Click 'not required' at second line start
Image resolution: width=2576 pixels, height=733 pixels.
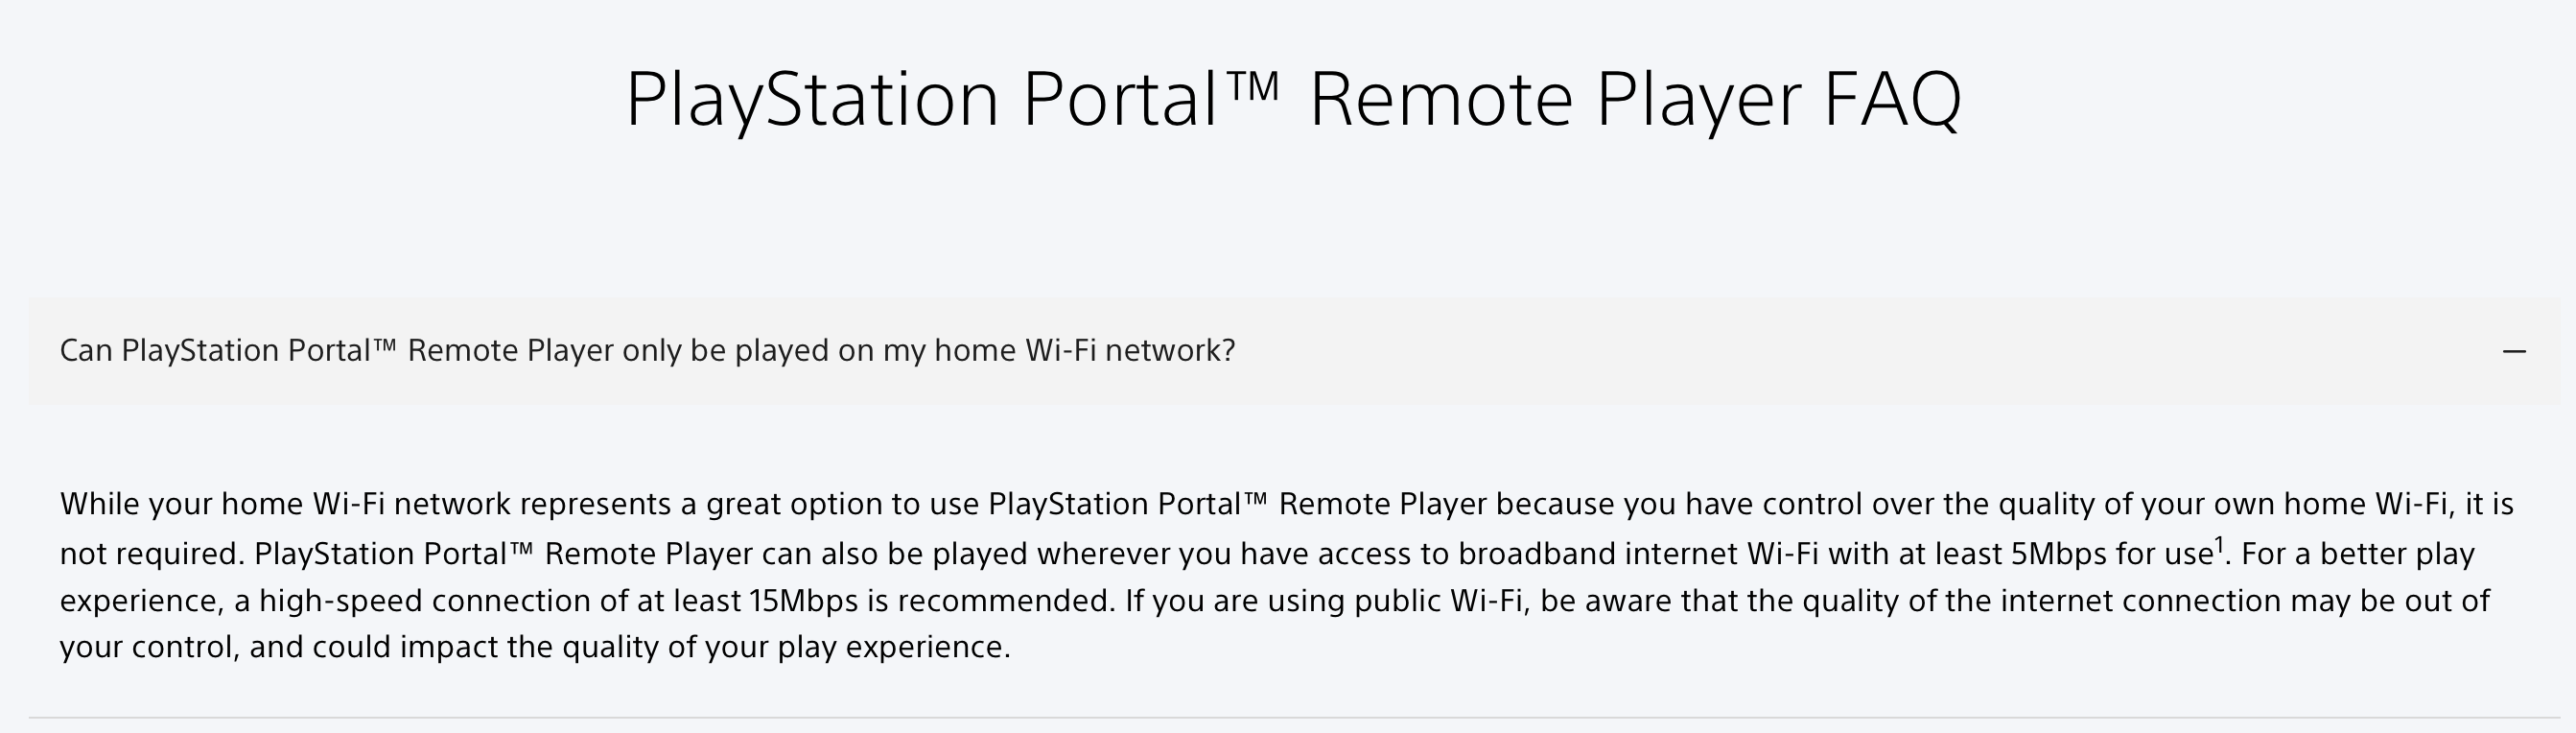[x=151, y=553]
